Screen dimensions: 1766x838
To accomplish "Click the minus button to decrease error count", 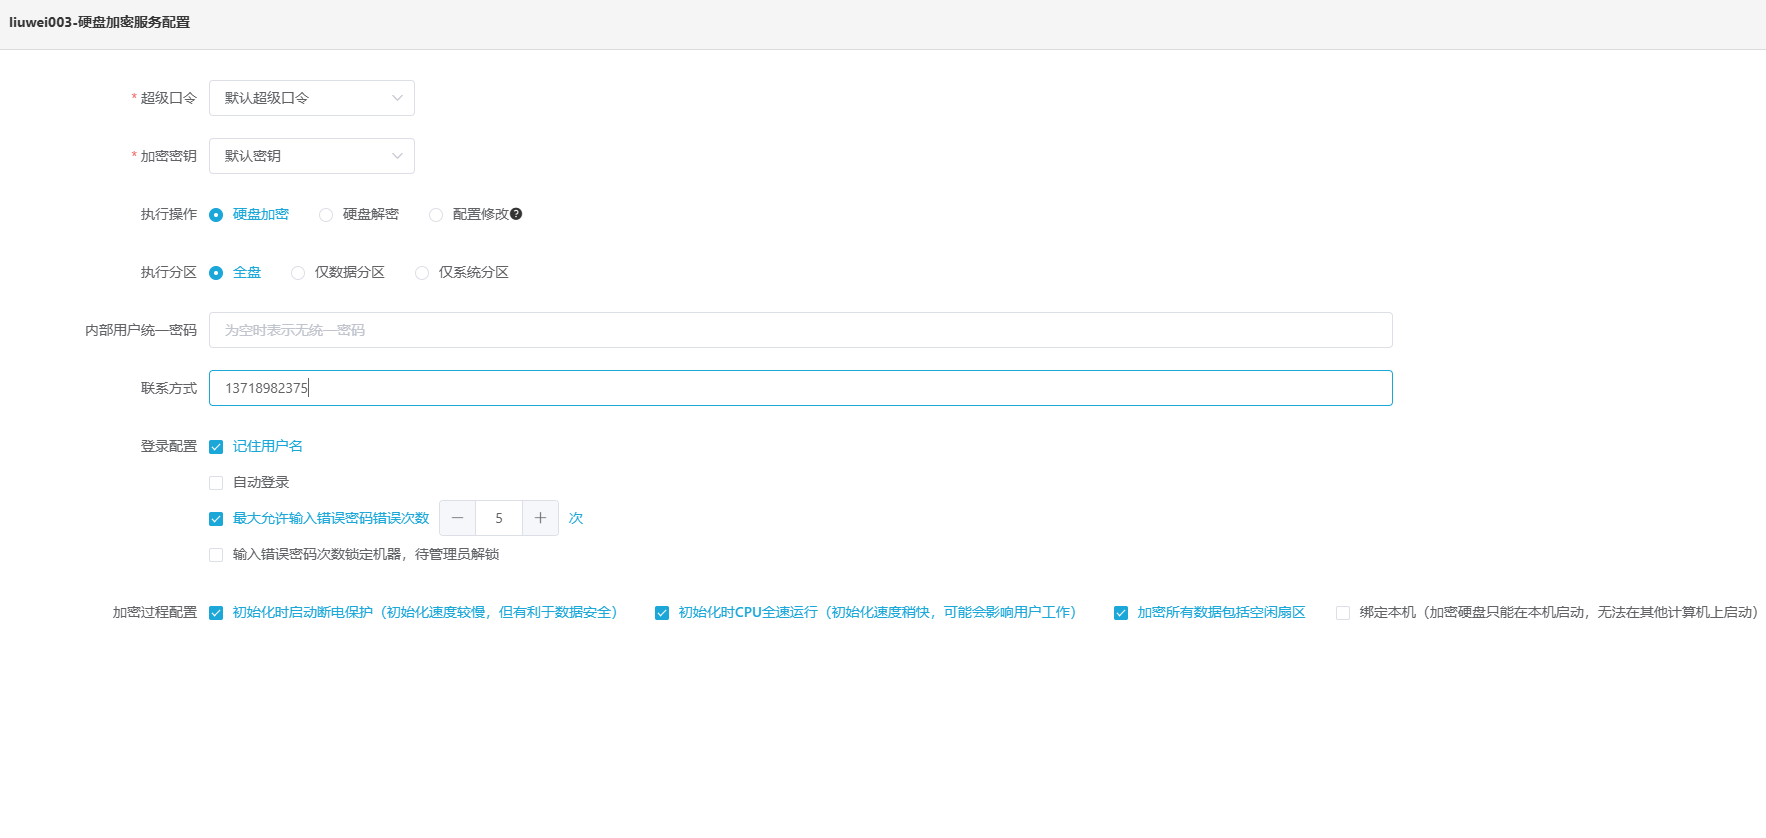I will (x=457, y=518).
